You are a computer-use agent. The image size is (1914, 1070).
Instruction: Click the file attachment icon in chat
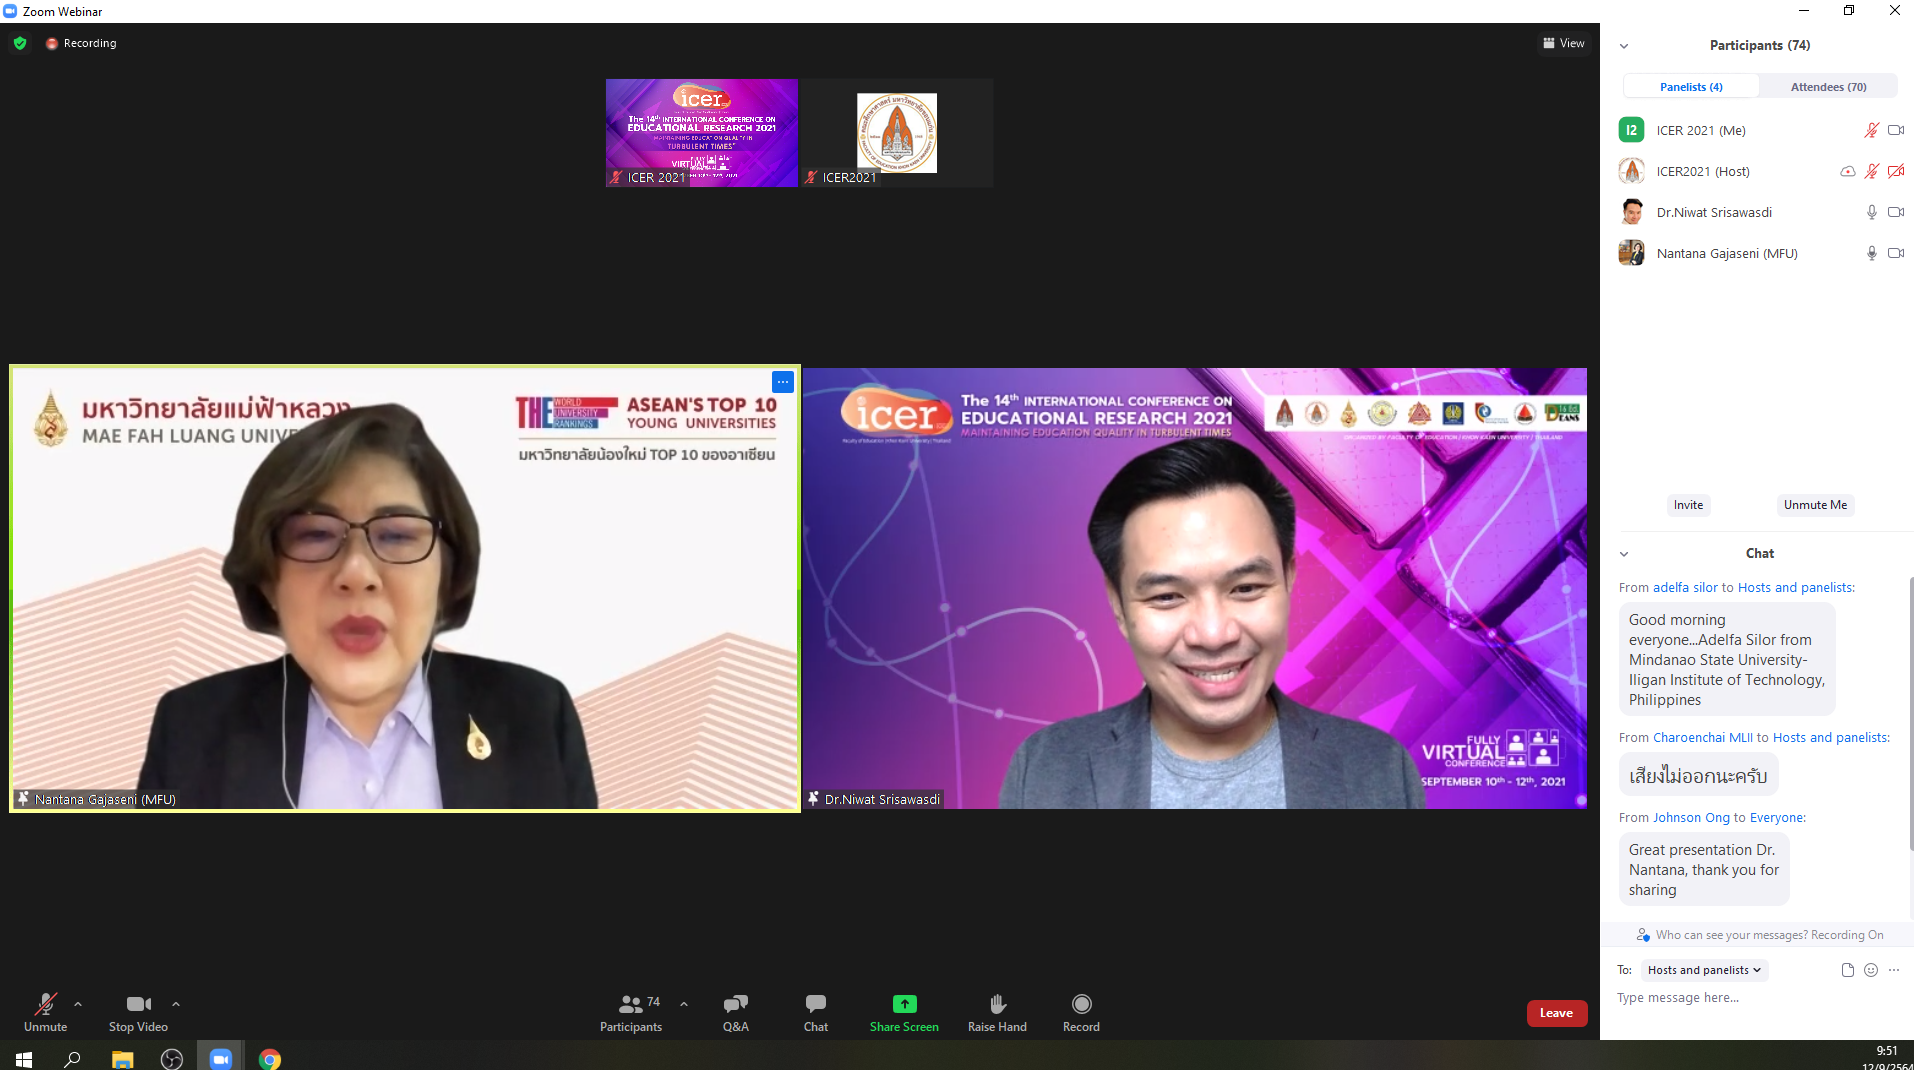[x=1847, y=970]
